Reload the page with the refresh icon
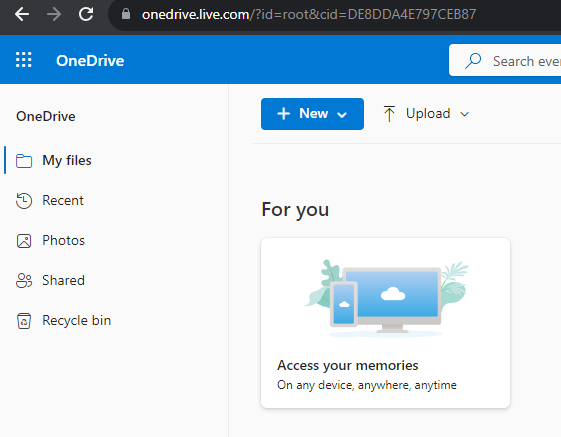561x437 pixels. tap(86, 14)
